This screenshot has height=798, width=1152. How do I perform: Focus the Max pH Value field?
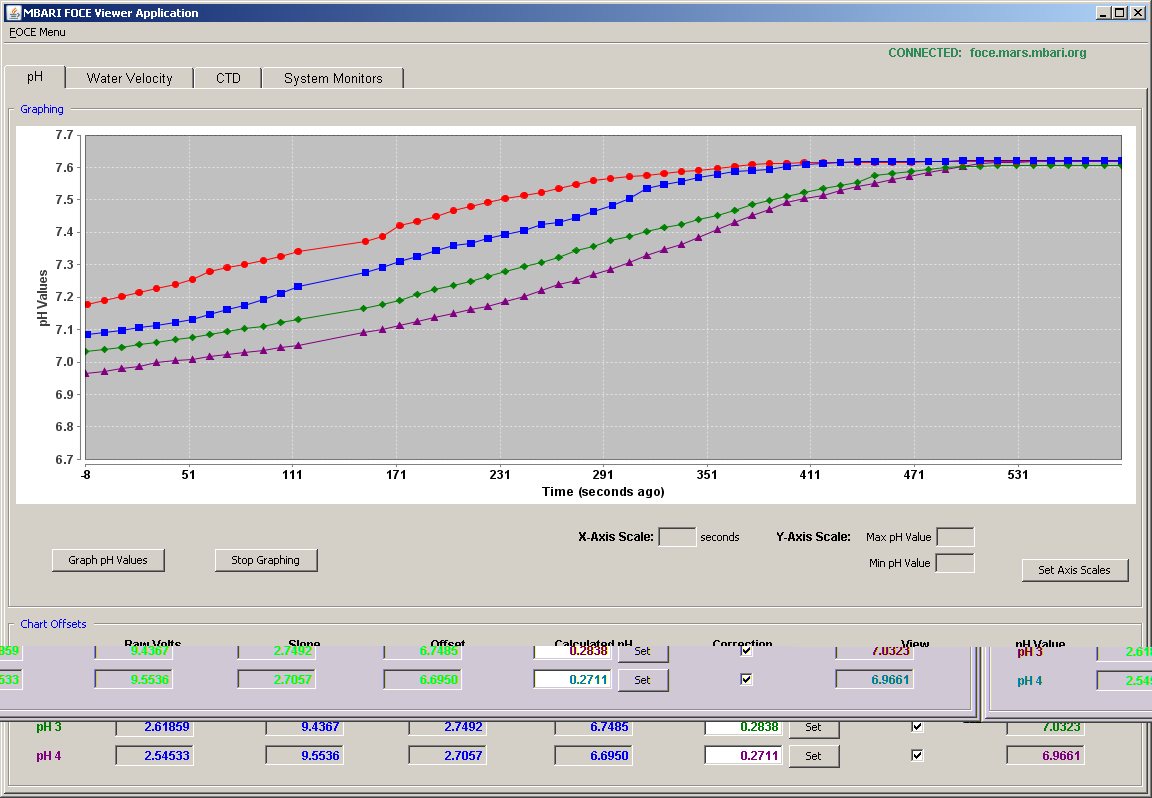pos(956,537)
